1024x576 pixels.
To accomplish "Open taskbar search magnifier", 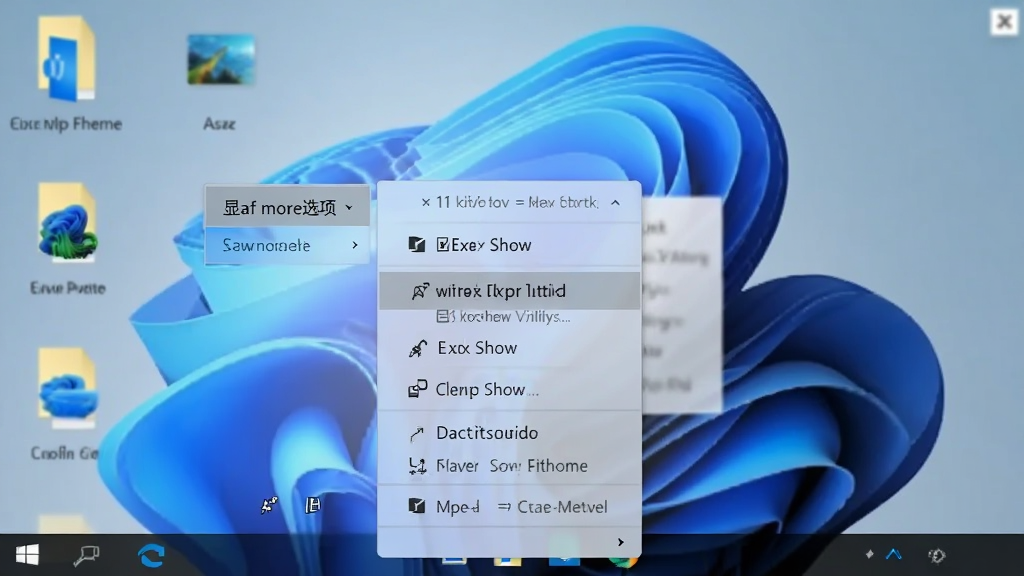I will point(86,555).
